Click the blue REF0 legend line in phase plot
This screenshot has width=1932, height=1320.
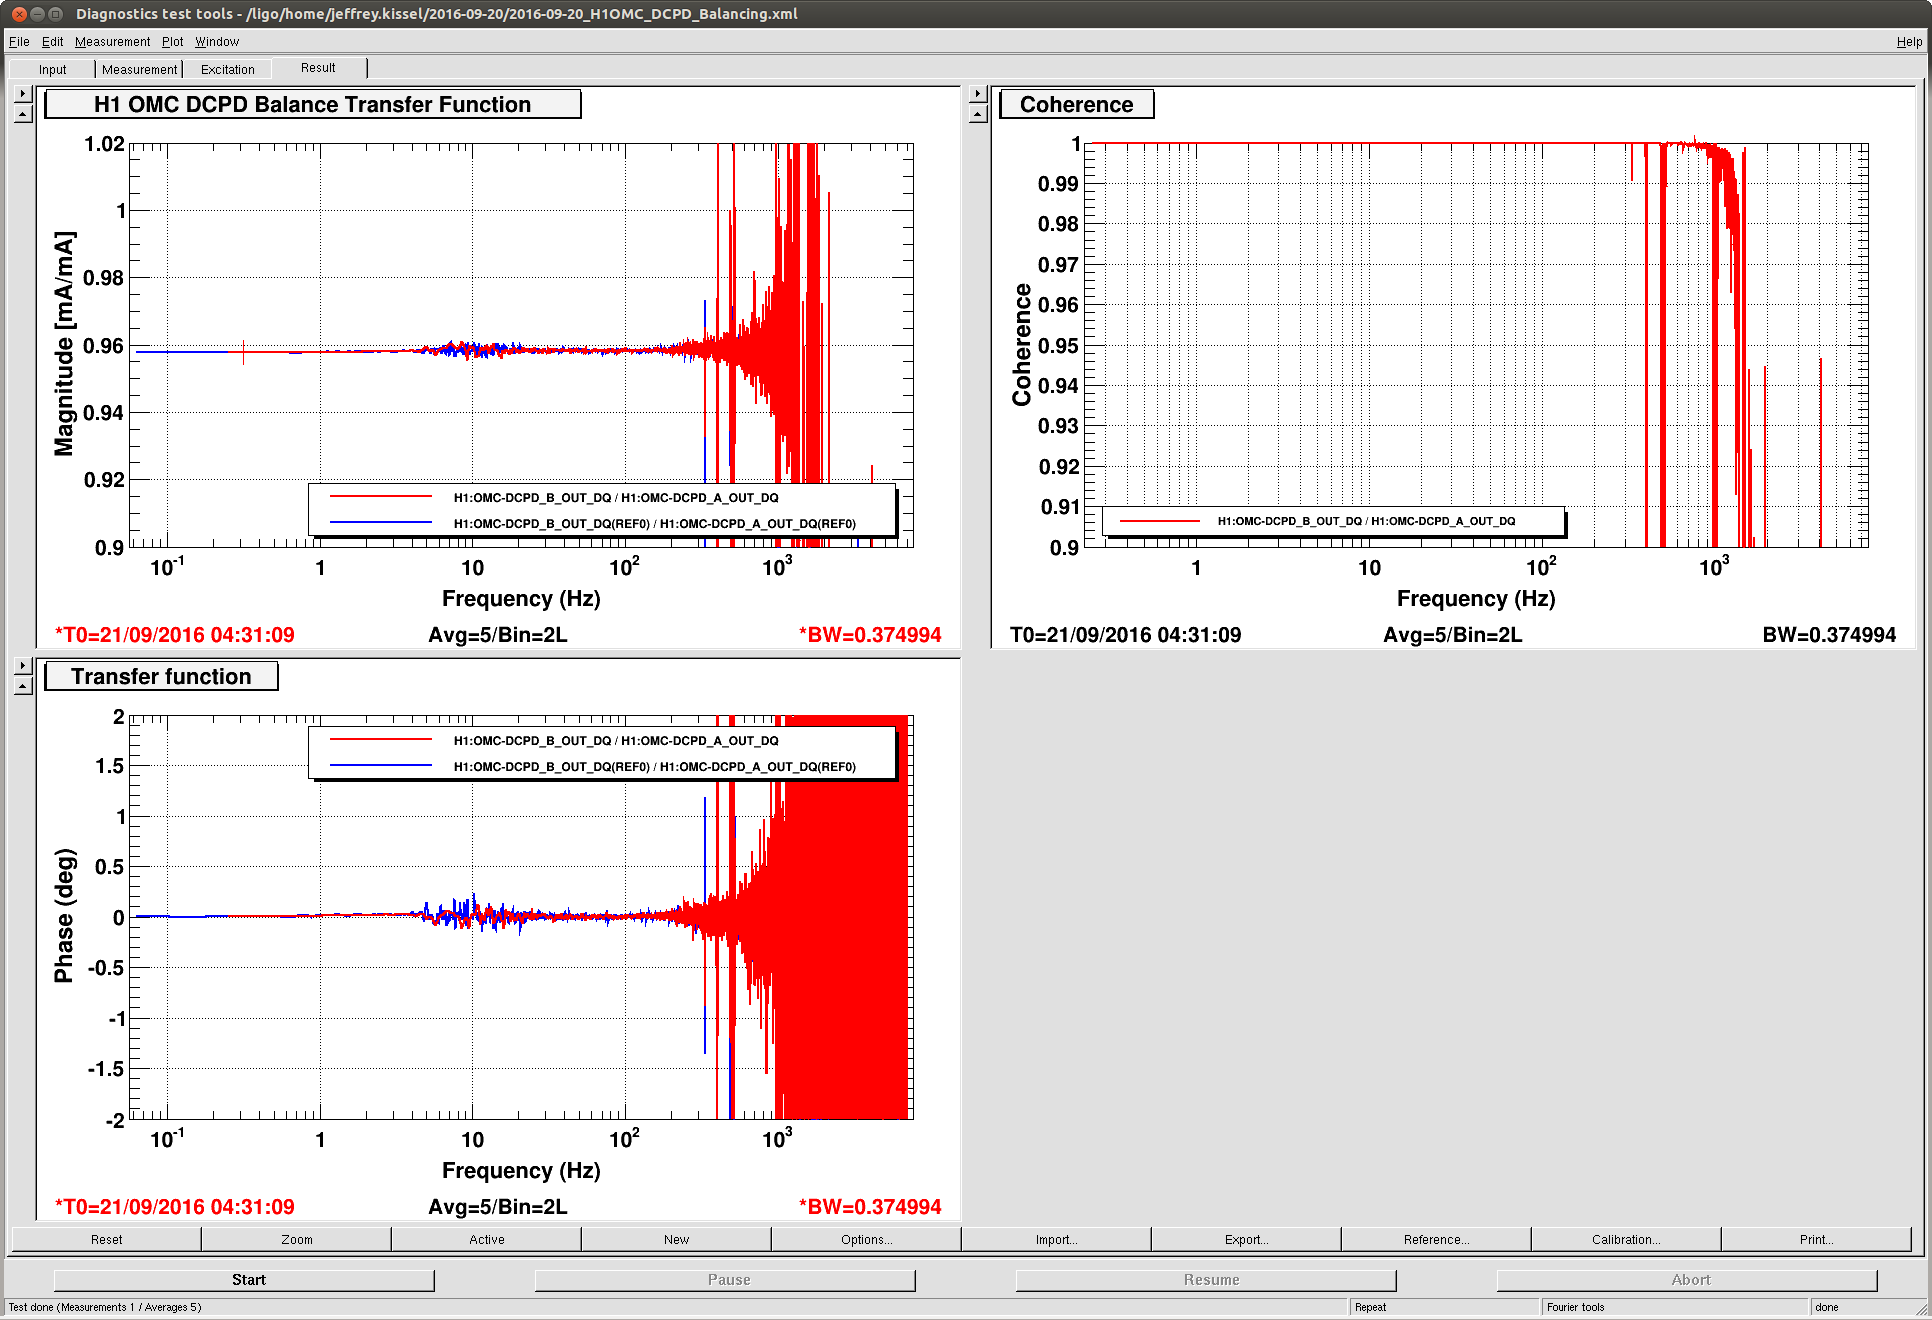(x=381, y=766)
